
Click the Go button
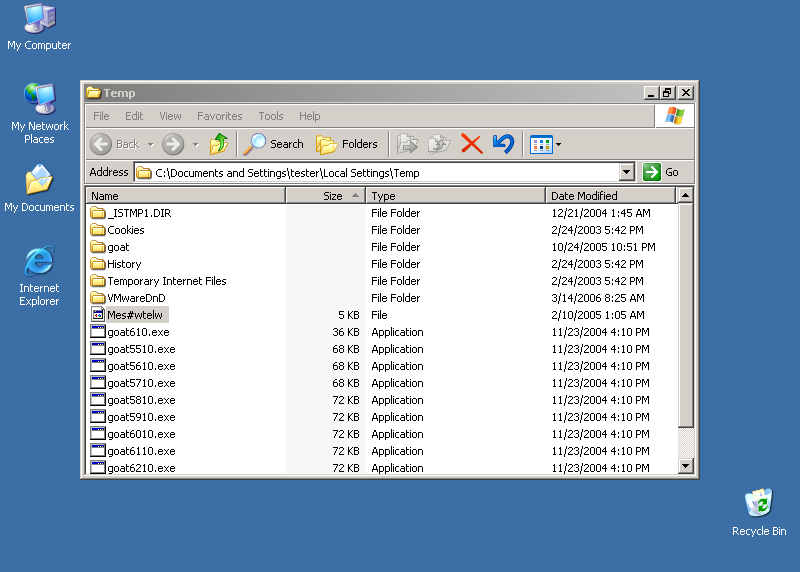(x=661, y=172)
